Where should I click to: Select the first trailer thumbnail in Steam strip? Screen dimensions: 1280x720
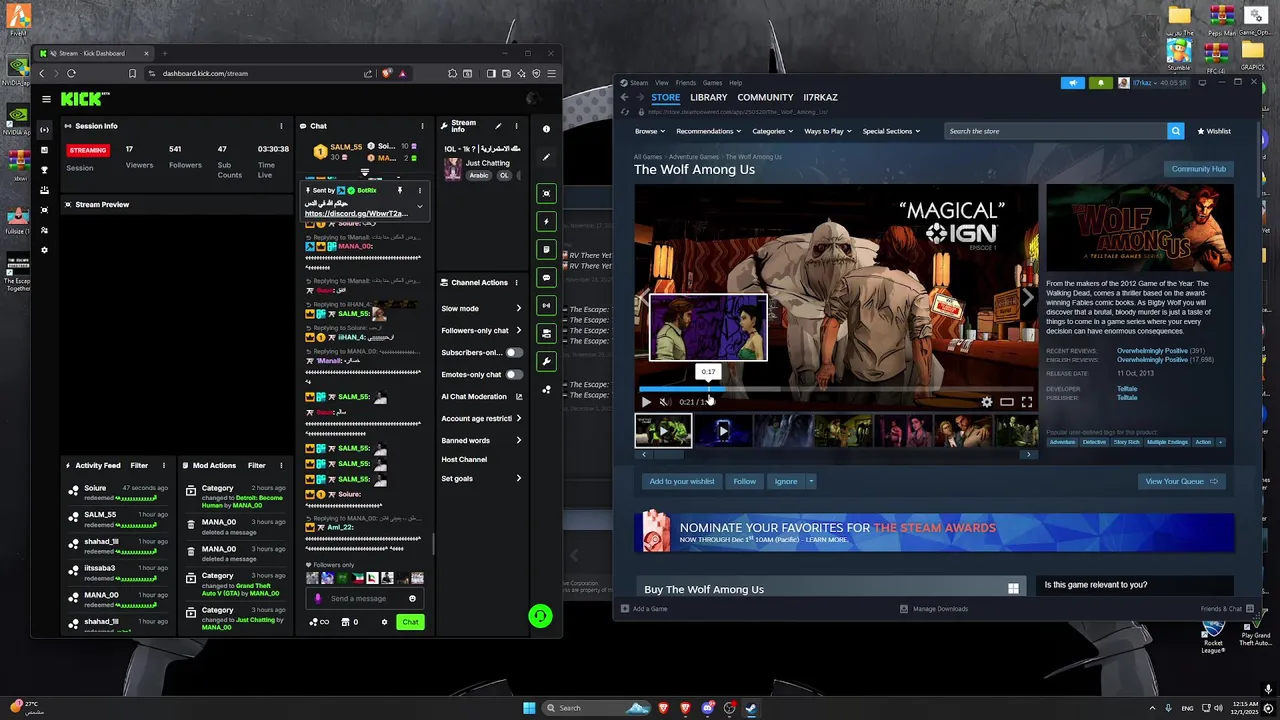[x=663, y=432]
